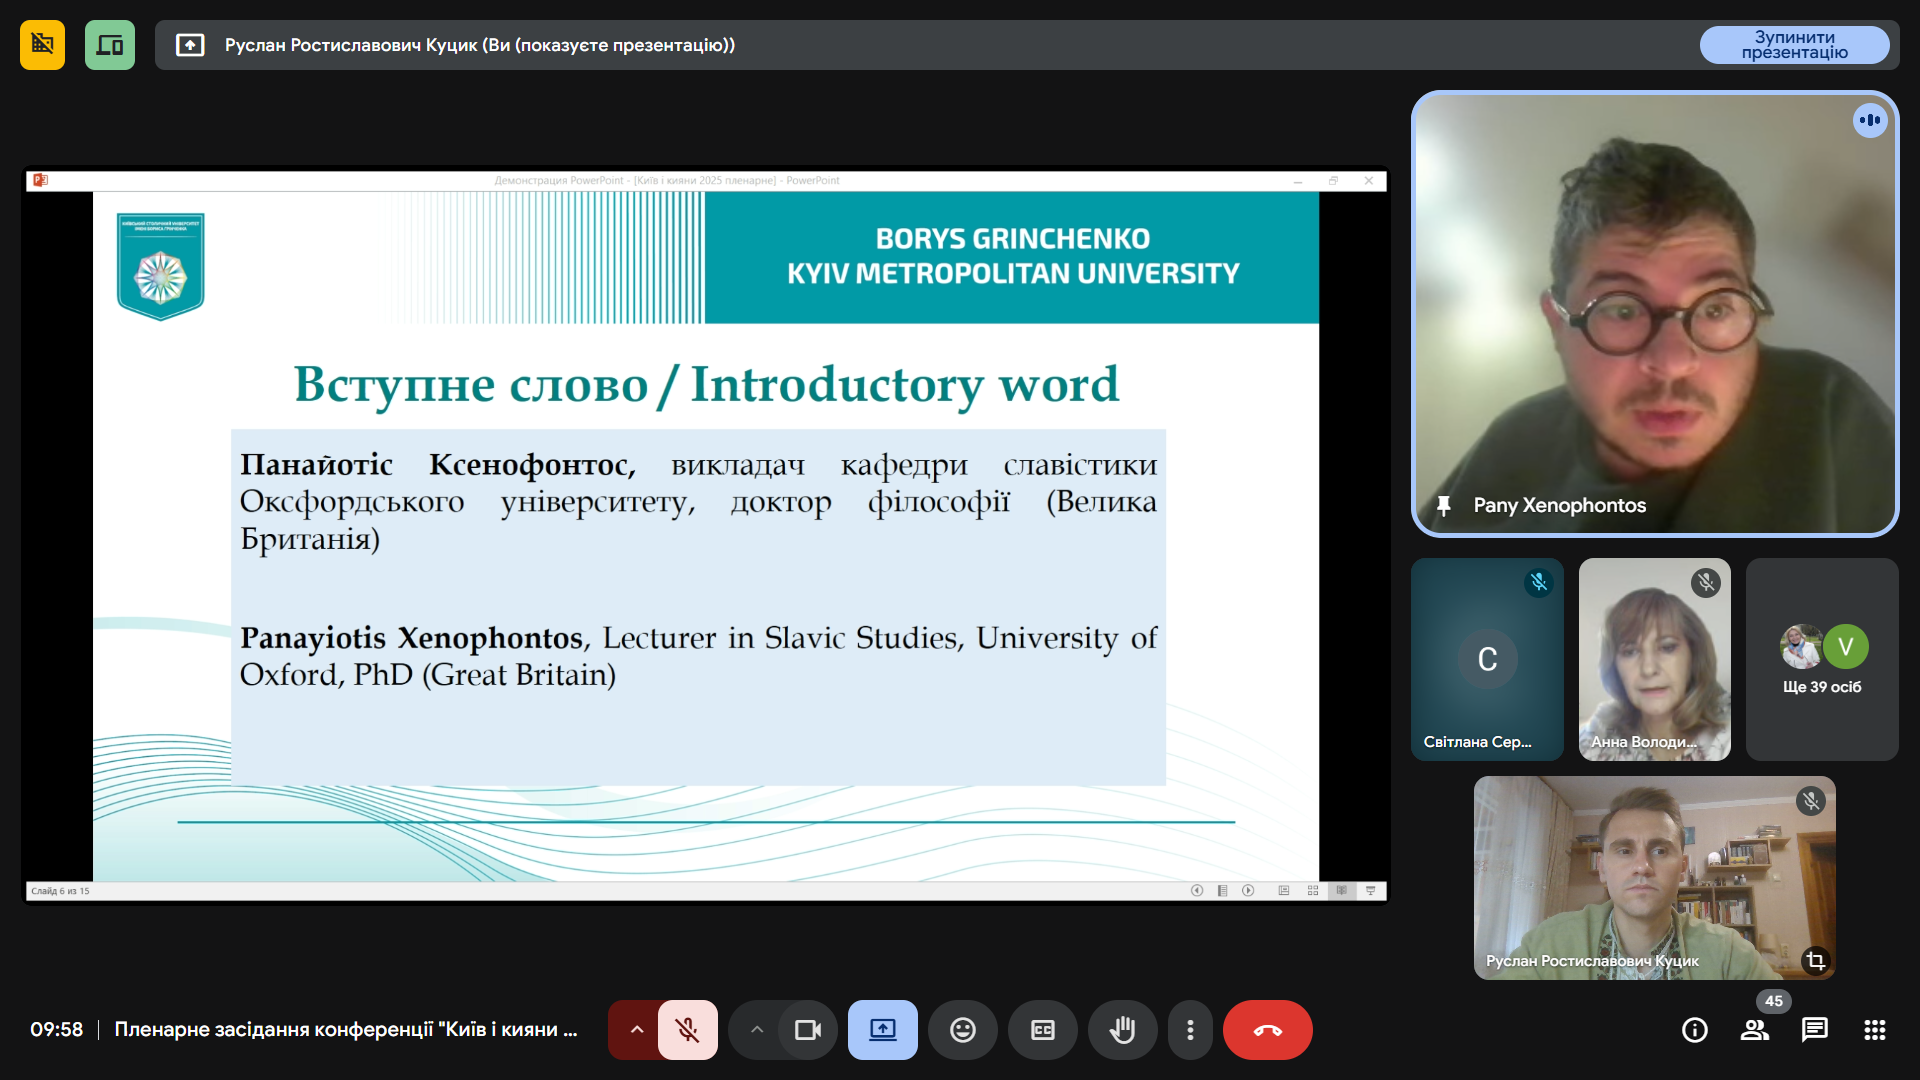
Task: Stop the presentation with Зупинити презентацію
Action: click(x=1794, y=45)
